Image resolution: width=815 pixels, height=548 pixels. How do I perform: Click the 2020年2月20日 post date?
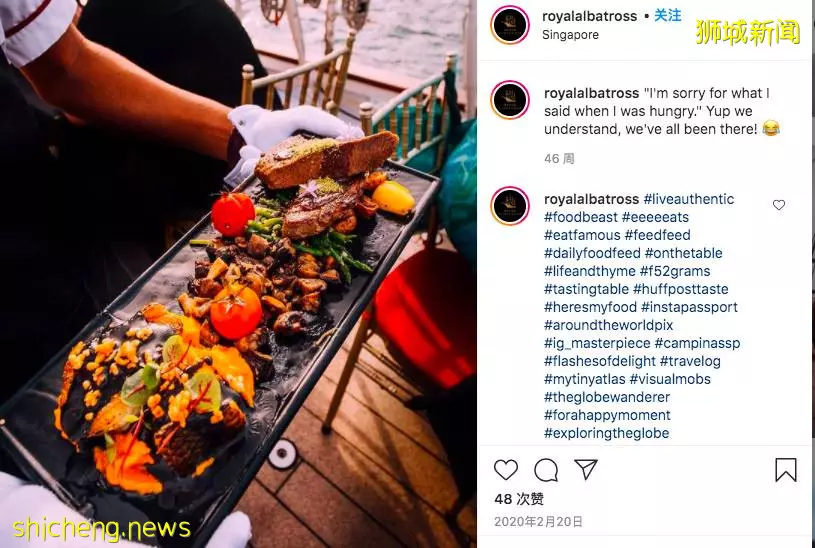coord(538,521)
